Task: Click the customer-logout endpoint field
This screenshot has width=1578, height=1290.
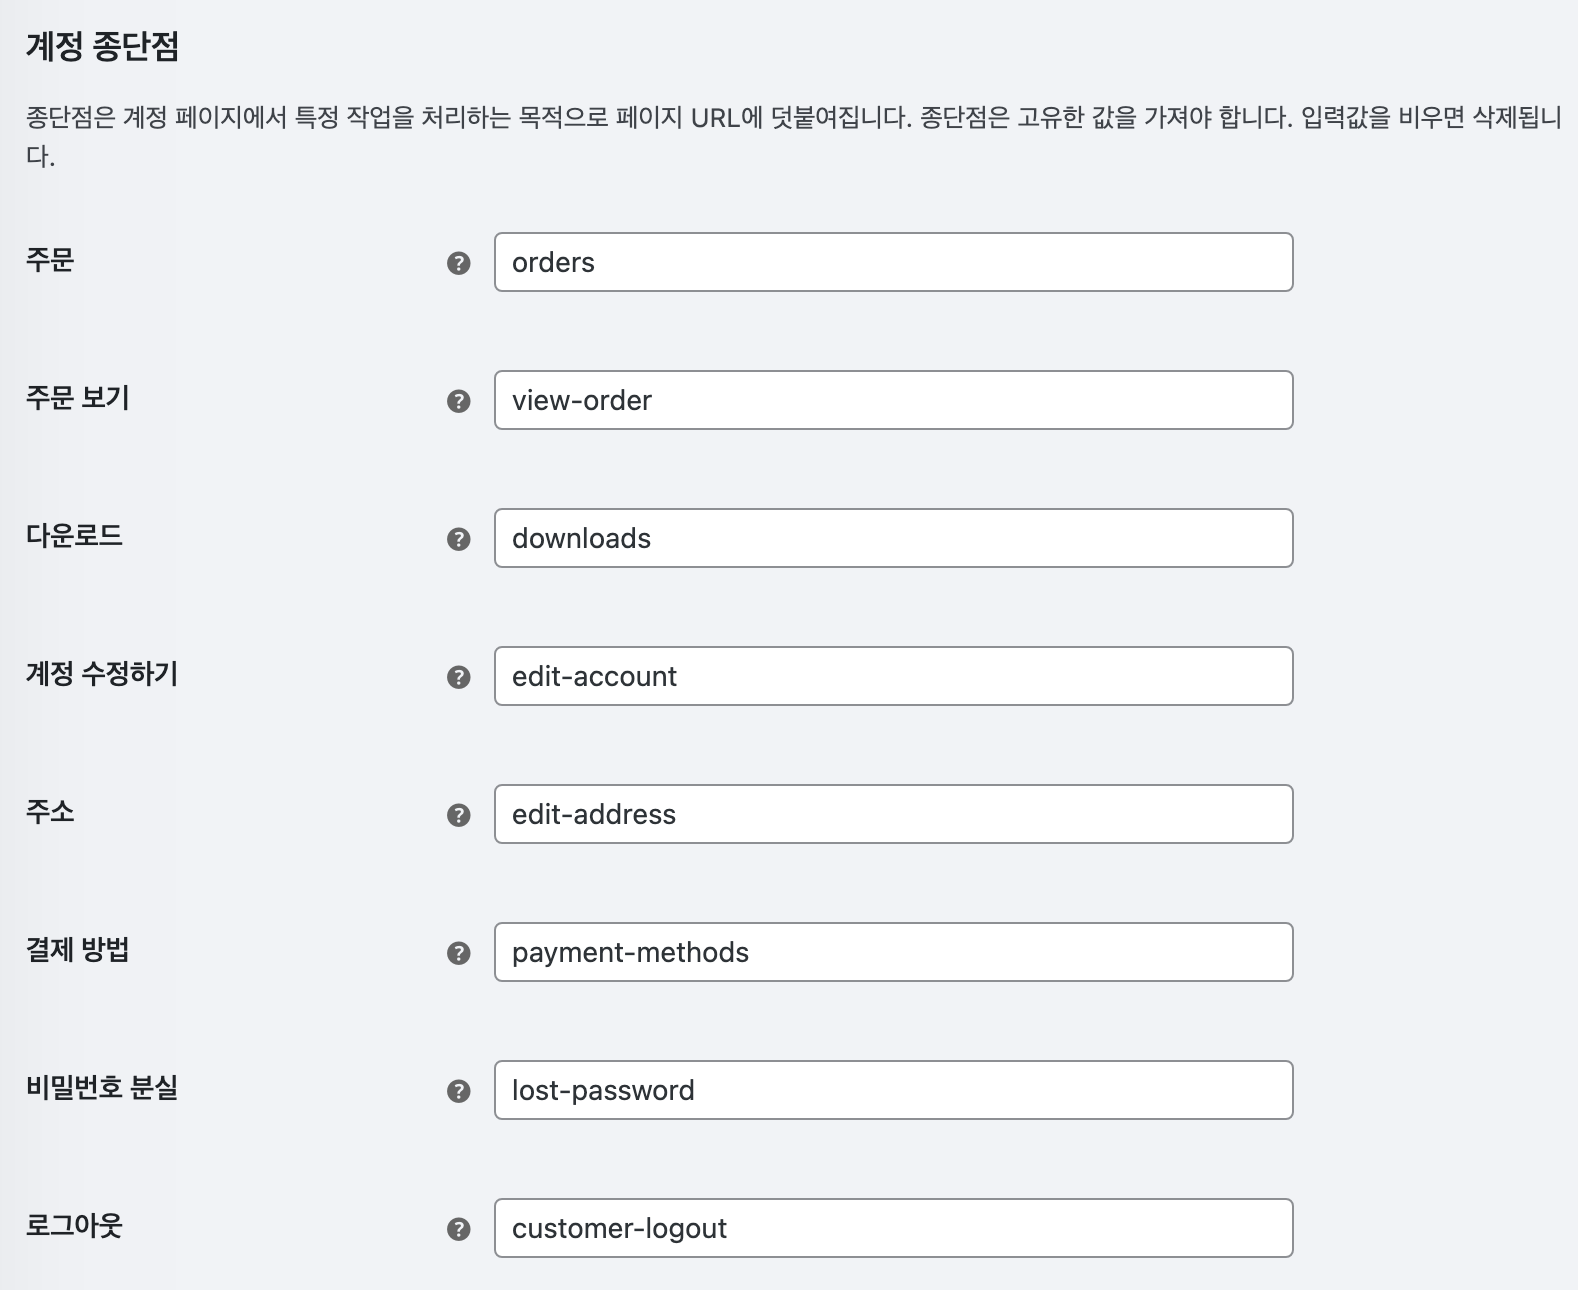Action: pos(894,1228)
